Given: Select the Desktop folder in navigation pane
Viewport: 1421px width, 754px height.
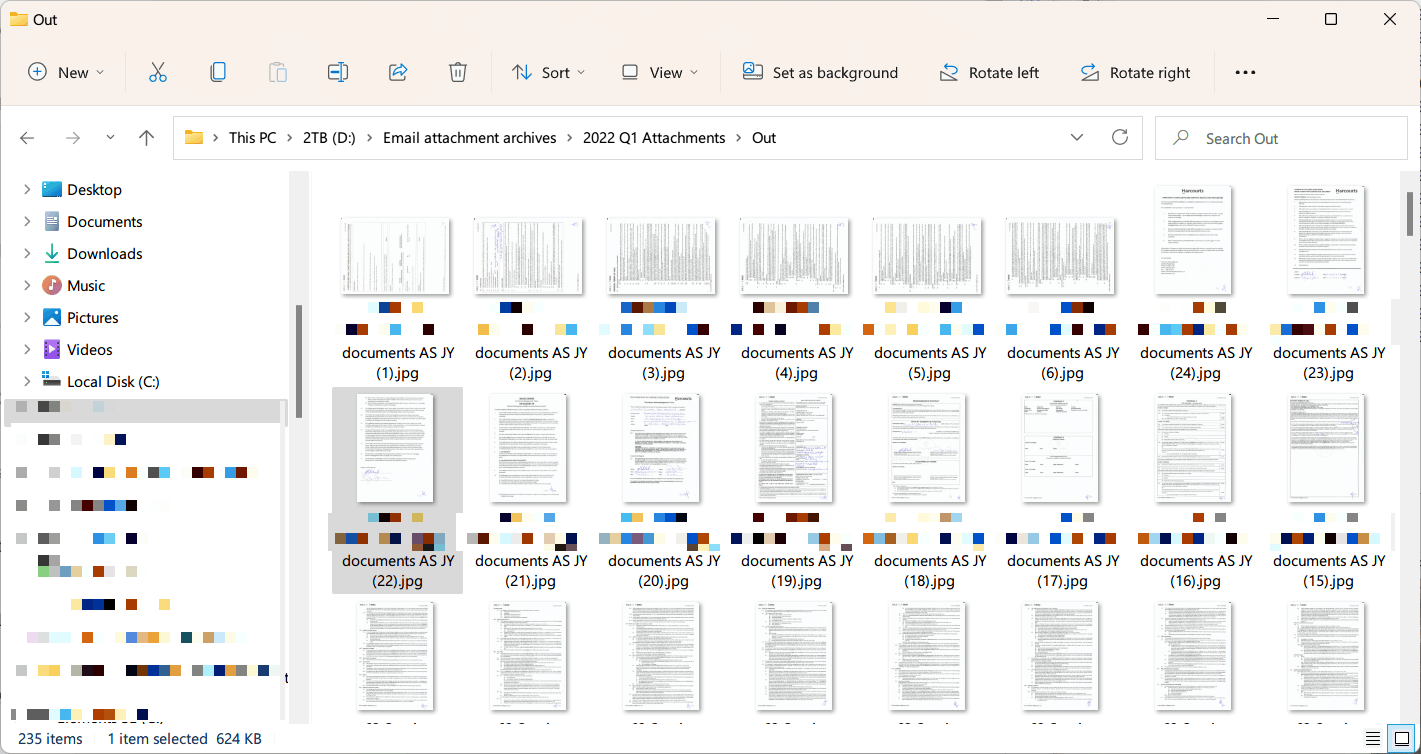Looking at the screenshot, I should [x=94, y=190].
